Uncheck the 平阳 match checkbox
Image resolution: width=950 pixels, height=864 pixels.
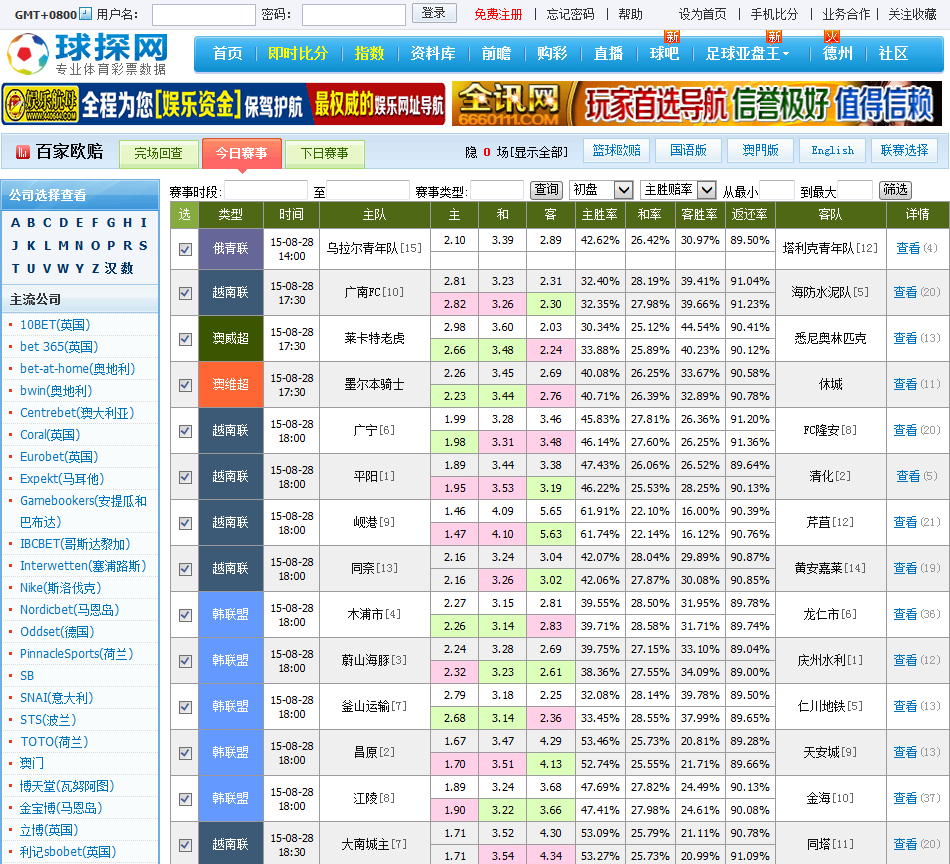tap(185, 477)
